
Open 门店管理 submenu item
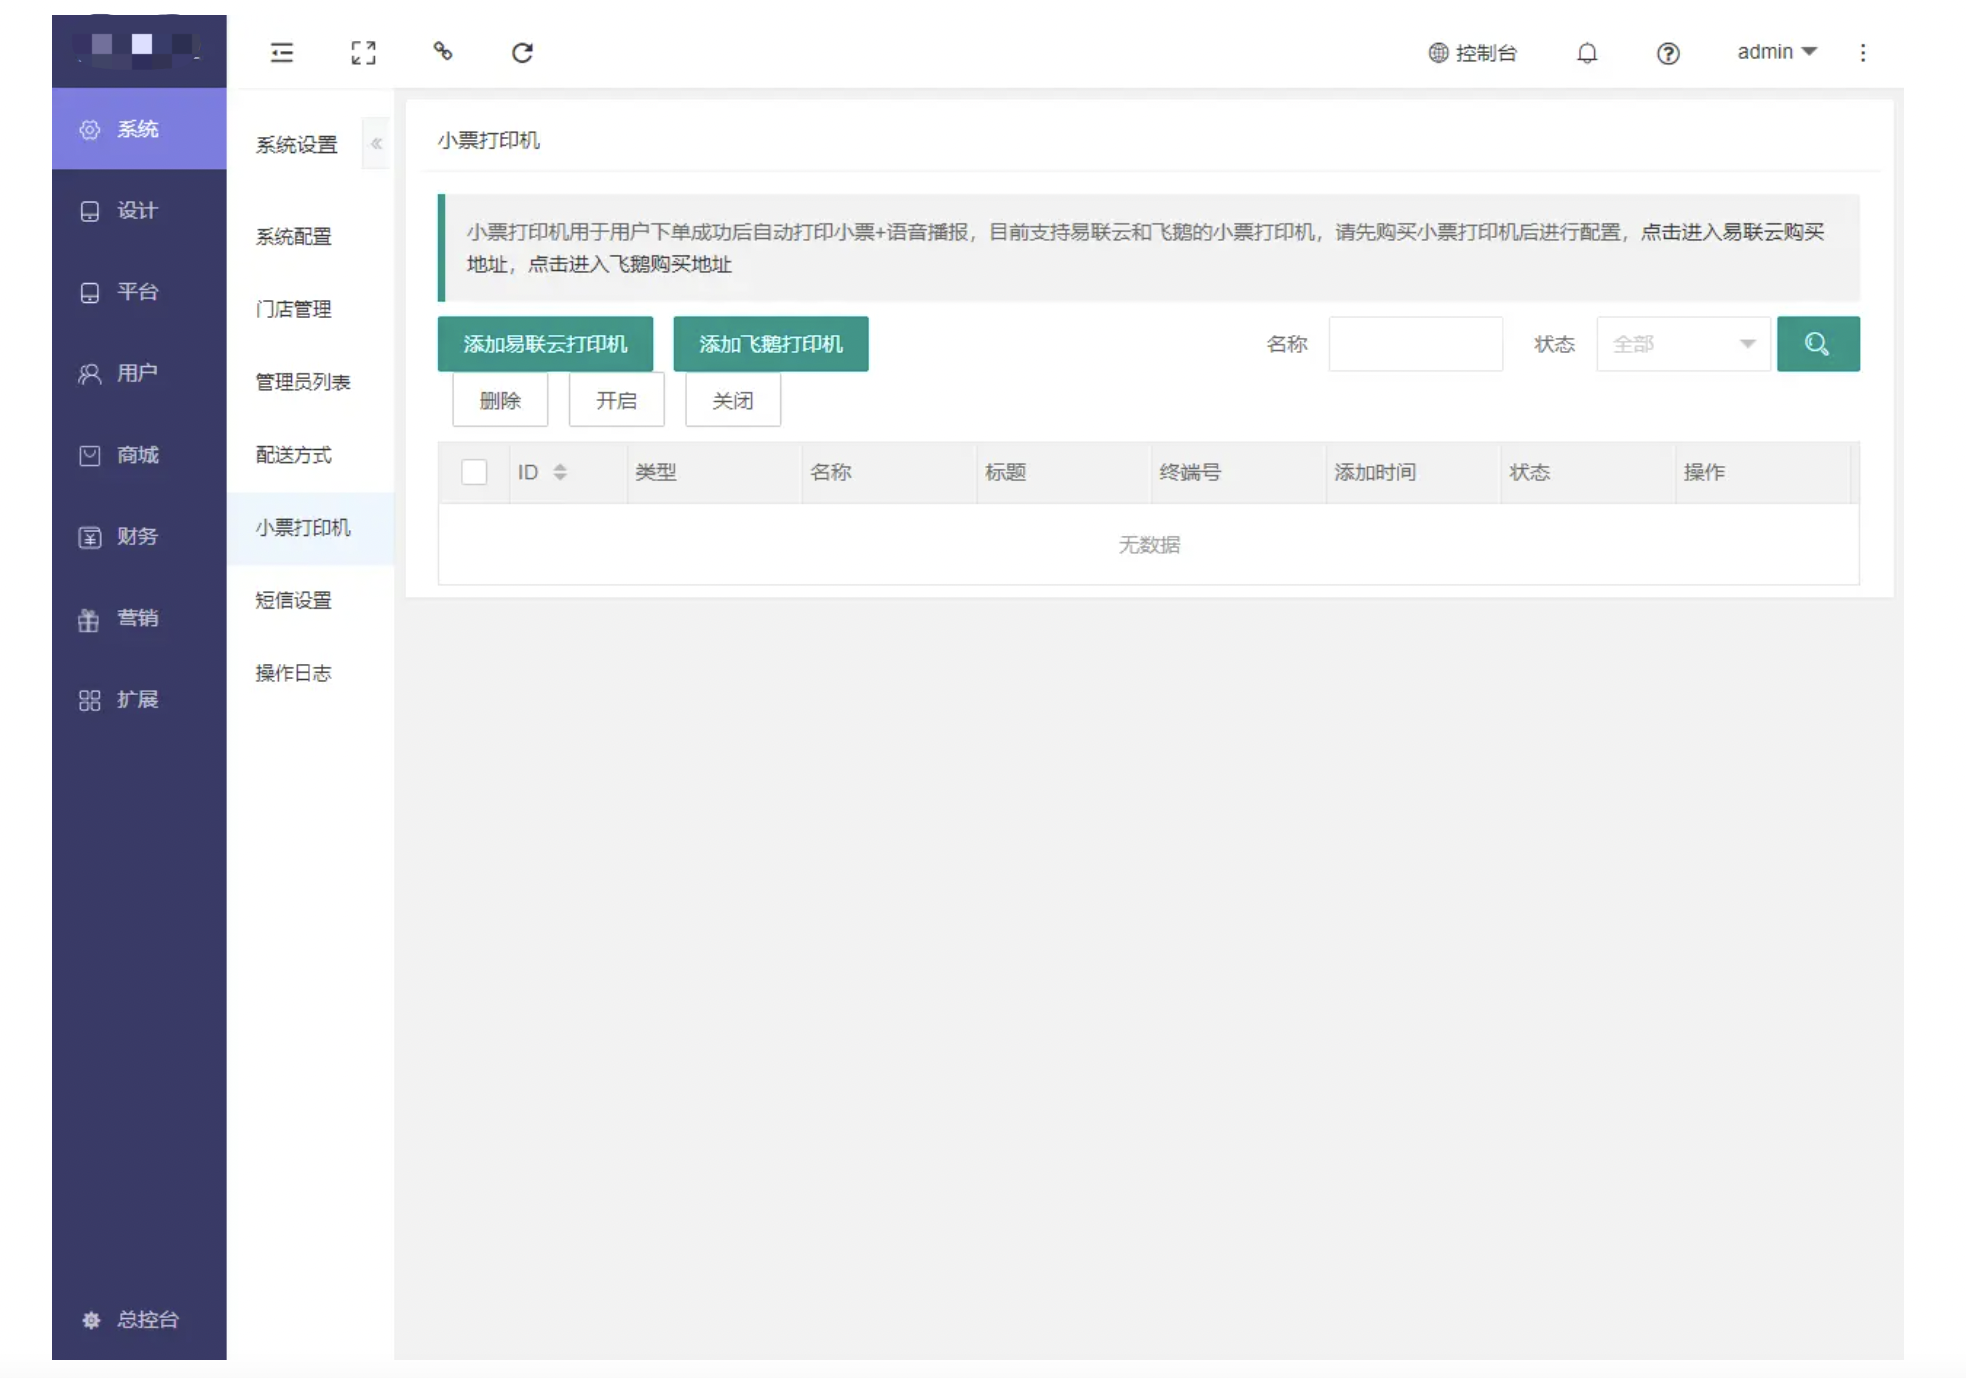click(x=310, y=309)
